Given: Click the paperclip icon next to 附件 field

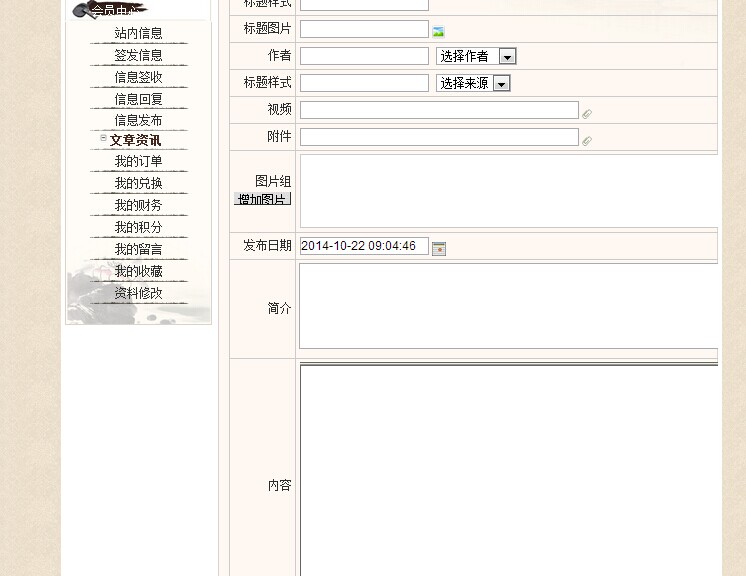Looking at the screenshot, I should tap(587, 140).
